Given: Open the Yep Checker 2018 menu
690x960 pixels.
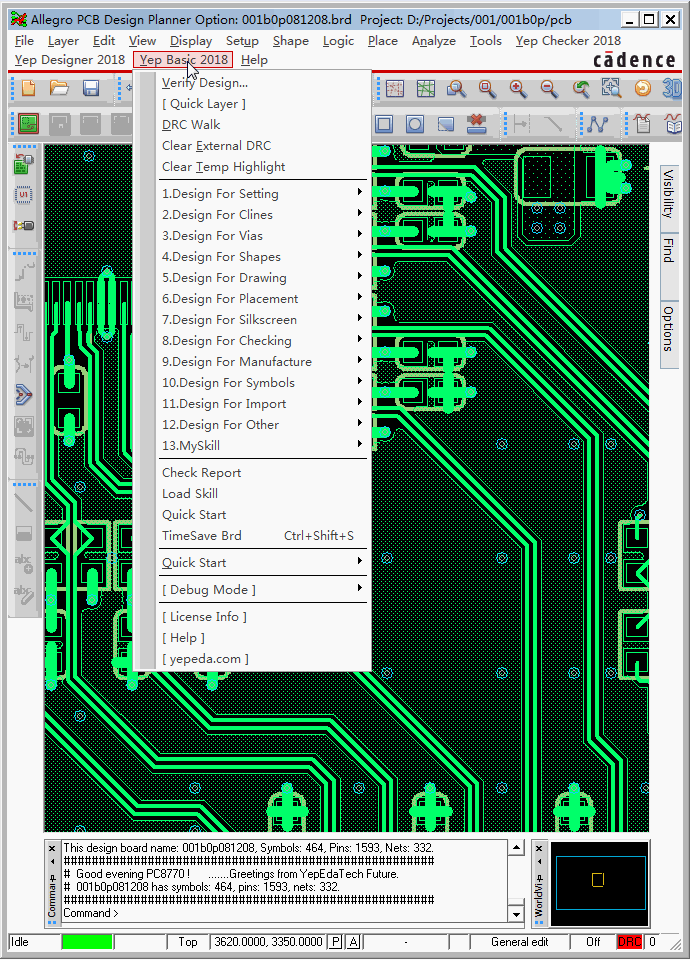Looking at the screenshot, I should 568,41.
